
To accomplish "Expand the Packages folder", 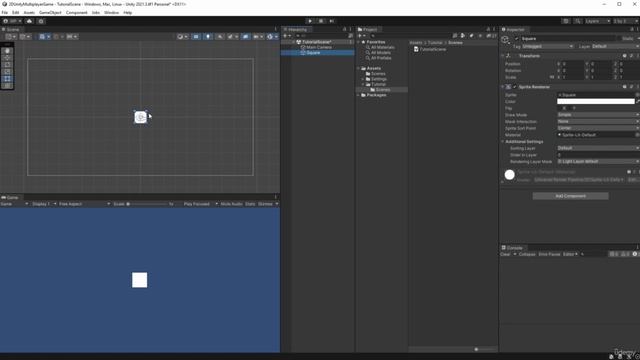I will click(x=359, y=95).
